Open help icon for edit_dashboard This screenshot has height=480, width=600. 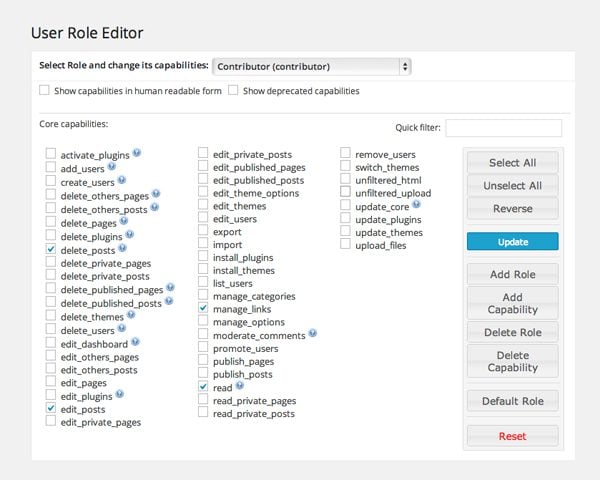pyautogui.click(x=135, y=342)
